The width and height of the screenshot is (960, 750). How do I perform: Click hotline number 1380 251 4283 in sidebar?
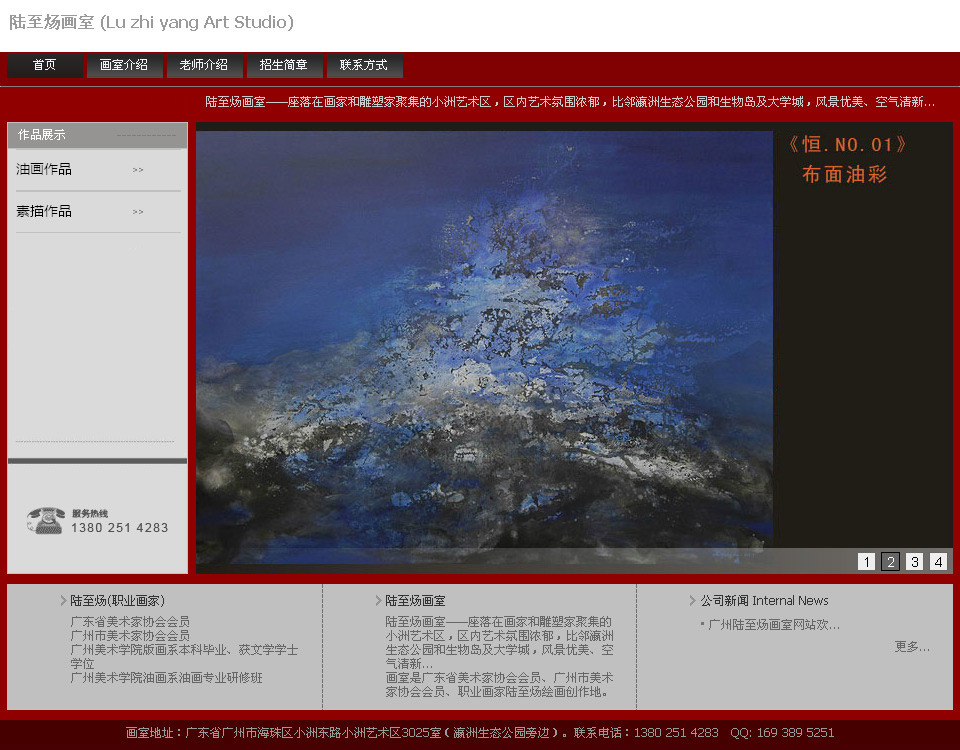click(119, 528)
